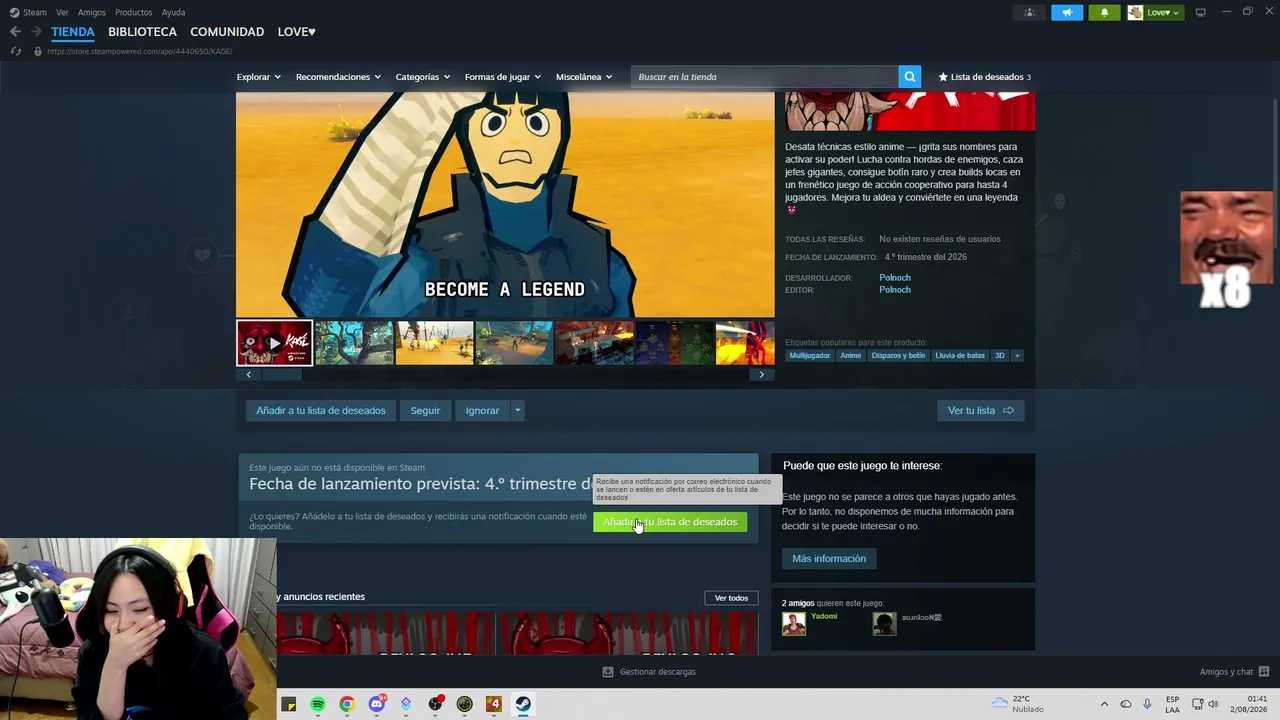Open the volume tray icon
Screen dimensions: 1280x720
point(1214,704)
